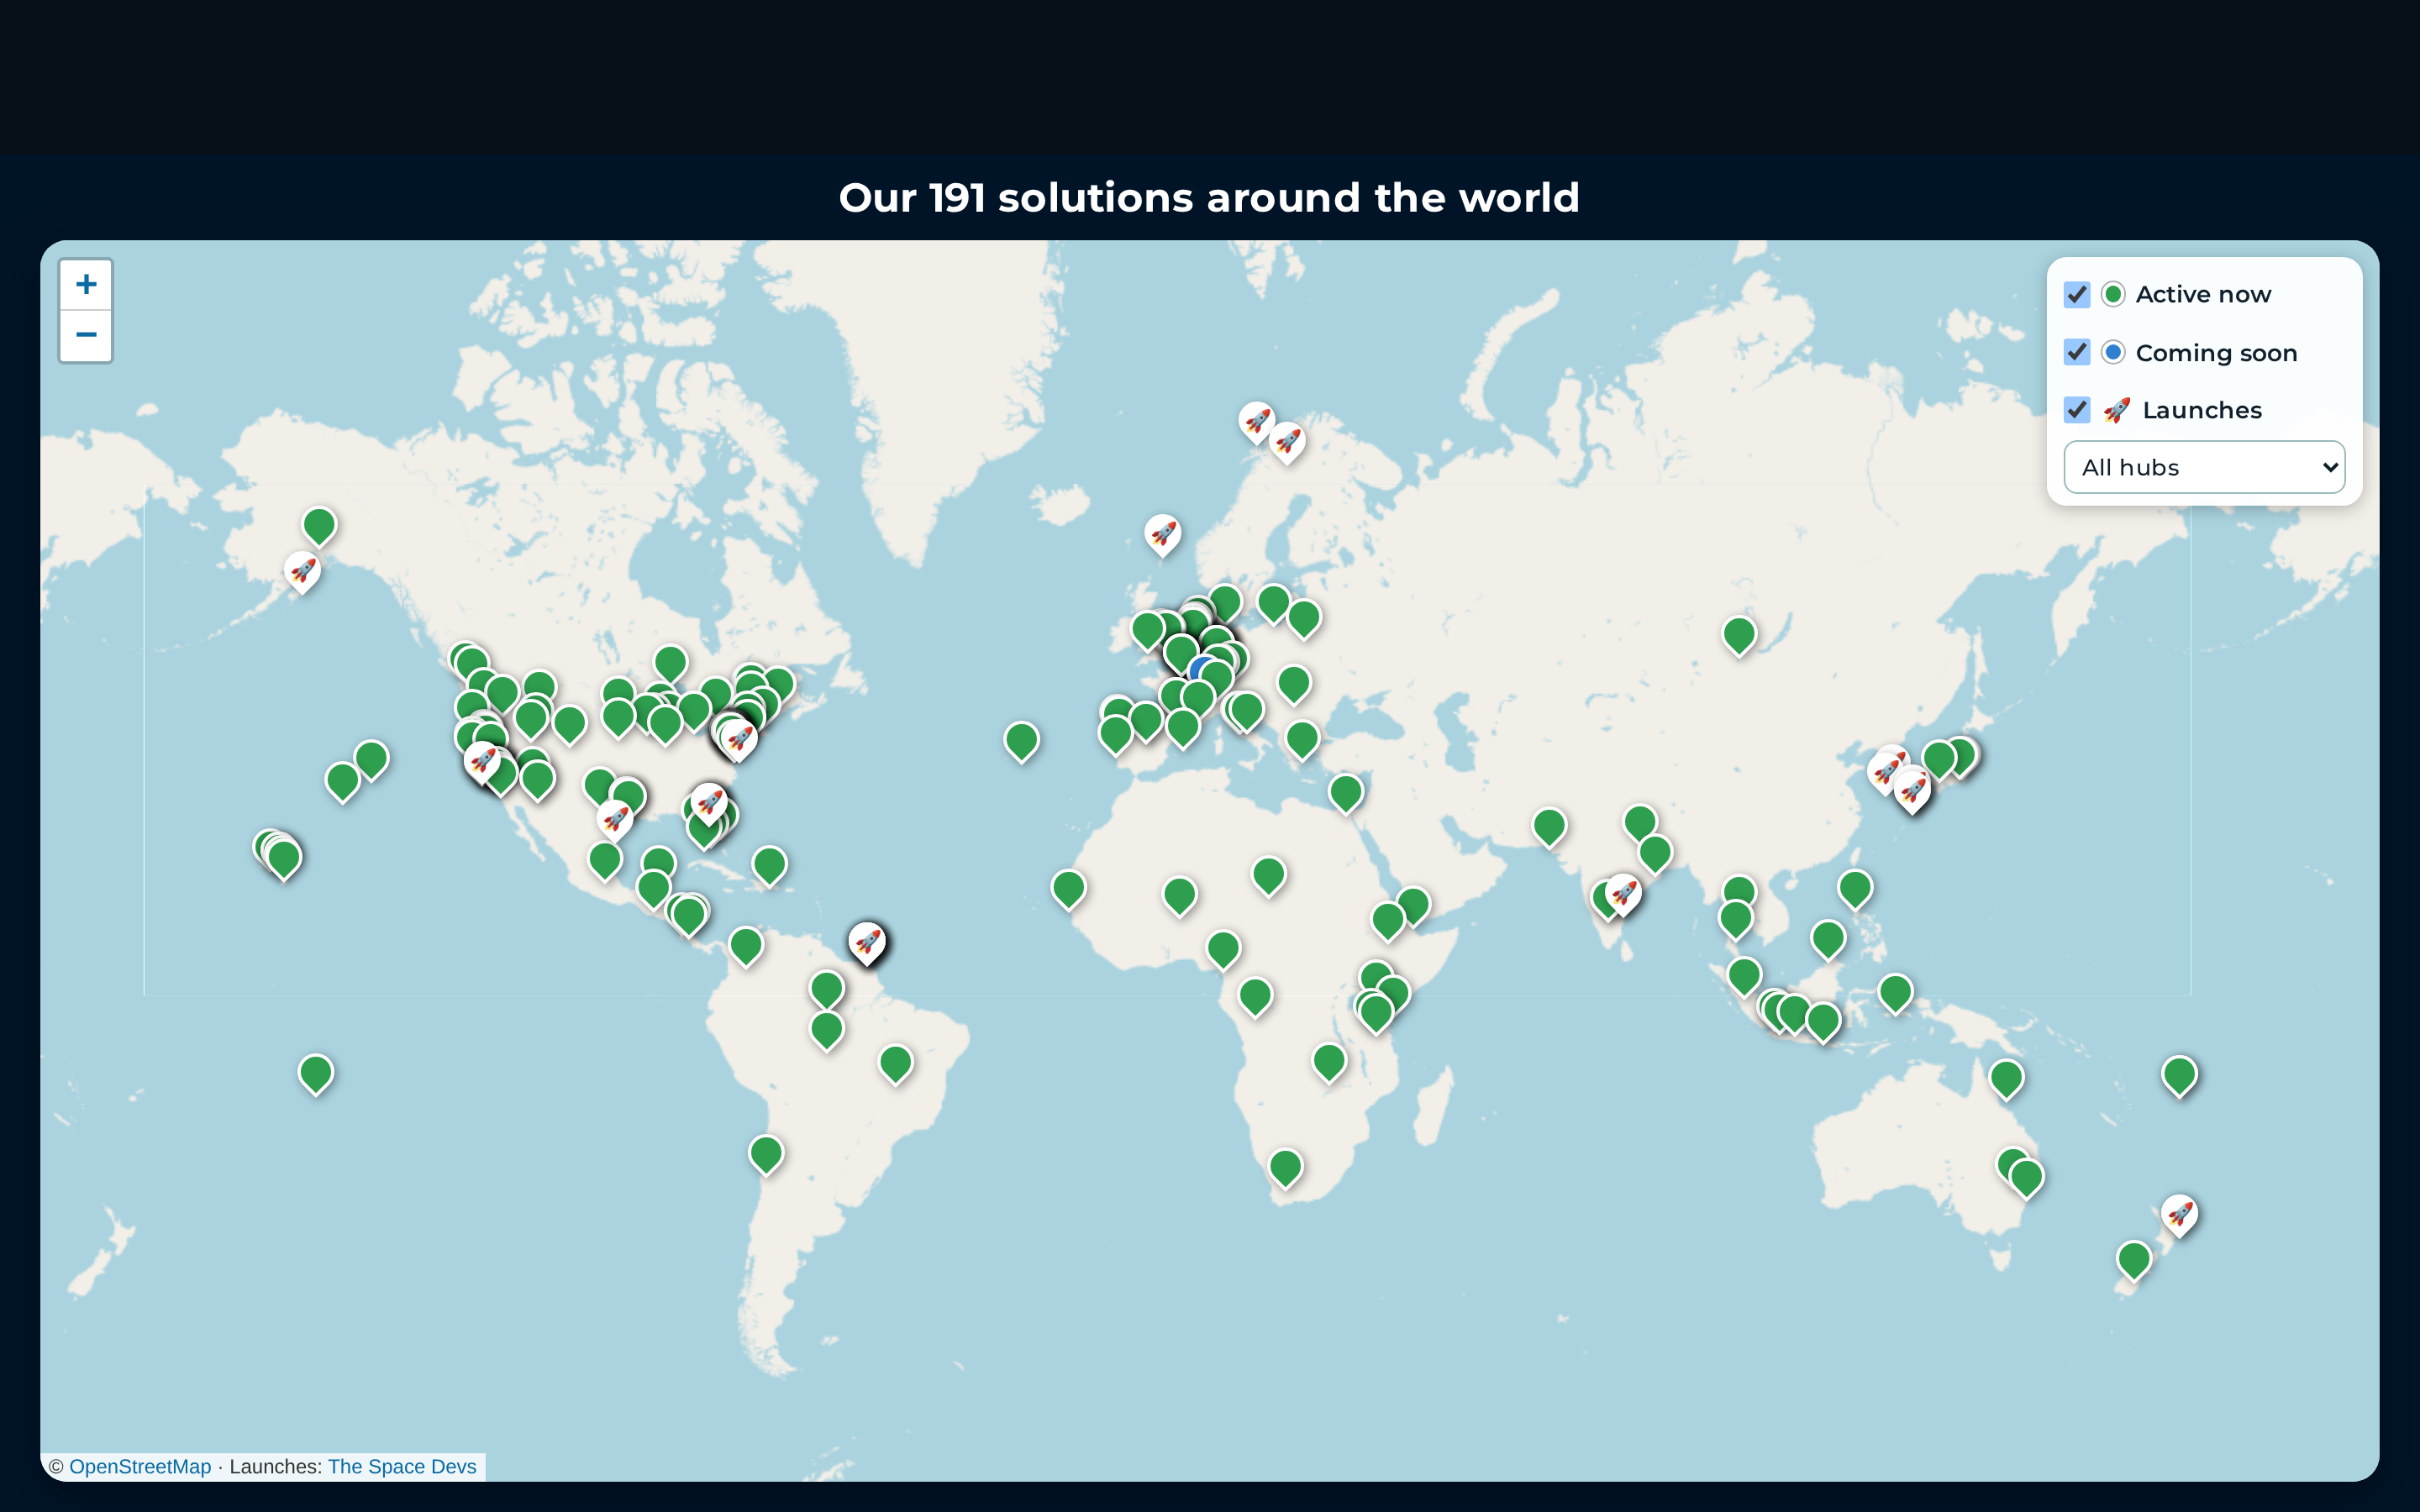Click the green marker in Angola

[1255, 998]
